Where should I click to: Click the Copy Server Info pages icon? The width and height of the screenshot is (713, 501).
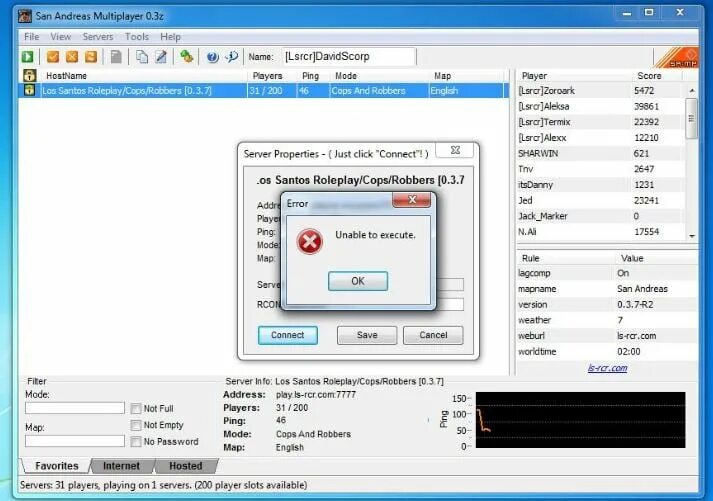click(142, 57)
